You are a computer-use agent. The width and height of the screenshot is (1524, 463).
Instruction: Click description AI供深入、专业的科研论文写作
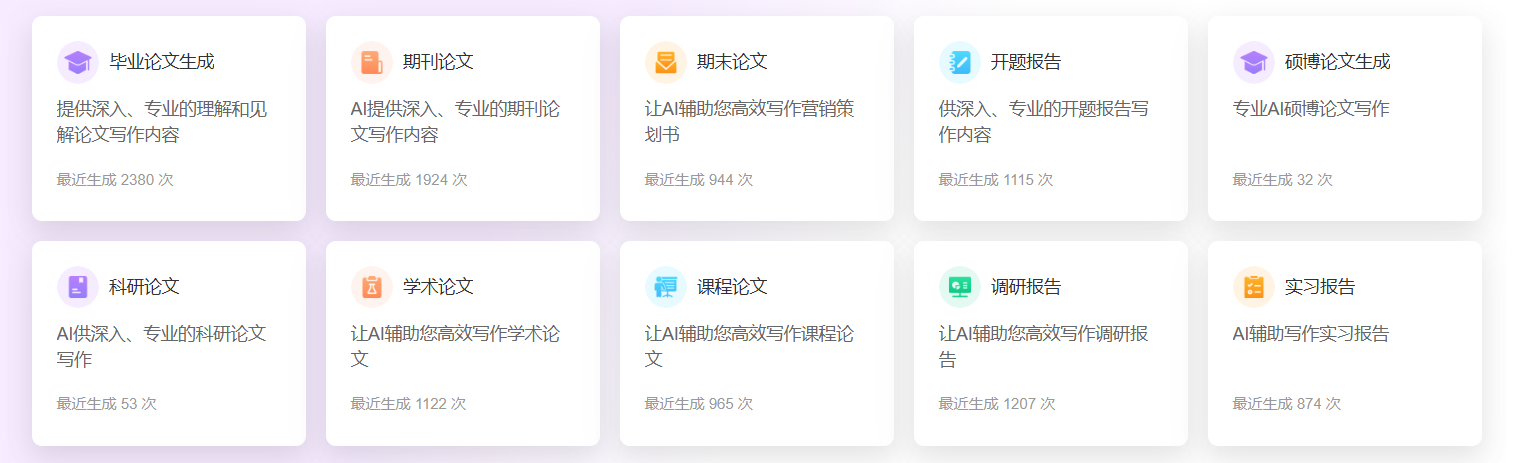(x=162, y=347)
